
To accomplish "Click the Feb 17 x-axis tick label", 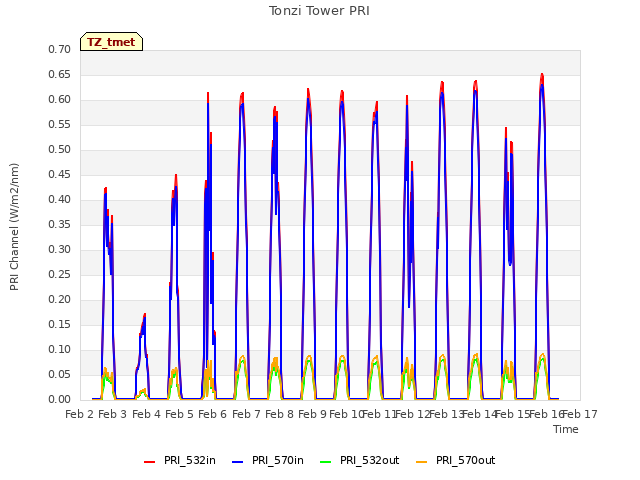I will 580,414.
